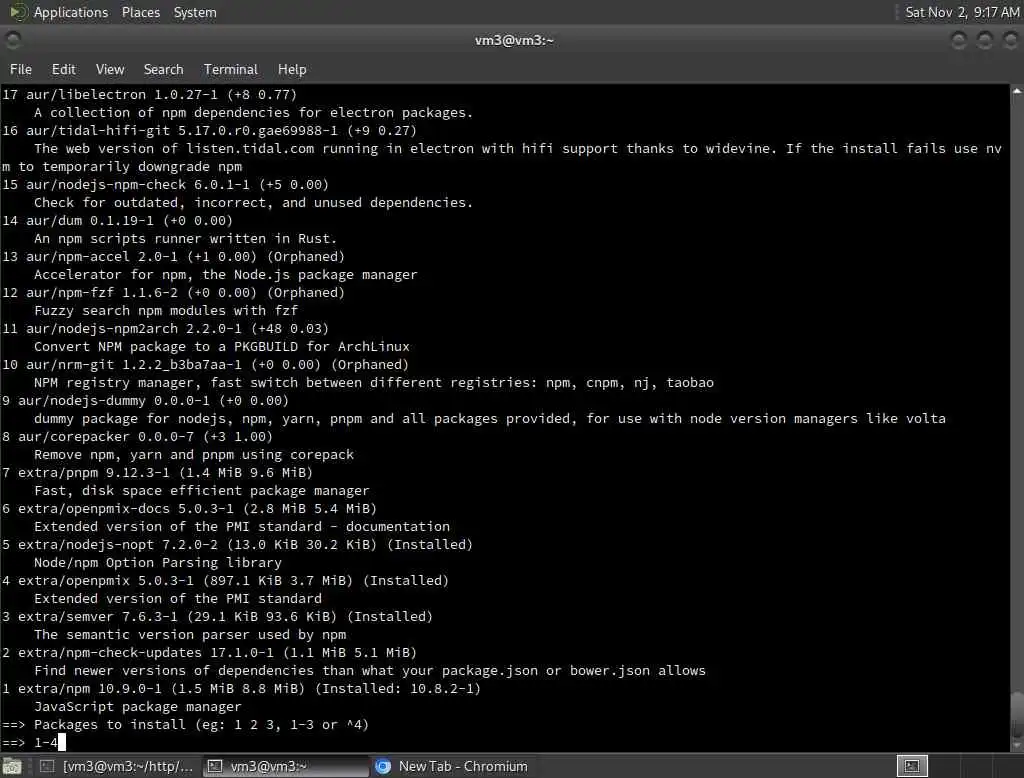The width and height of the screenshot is (1024, 778).
Task: Open the Applications menu
Action: point(71,12)
